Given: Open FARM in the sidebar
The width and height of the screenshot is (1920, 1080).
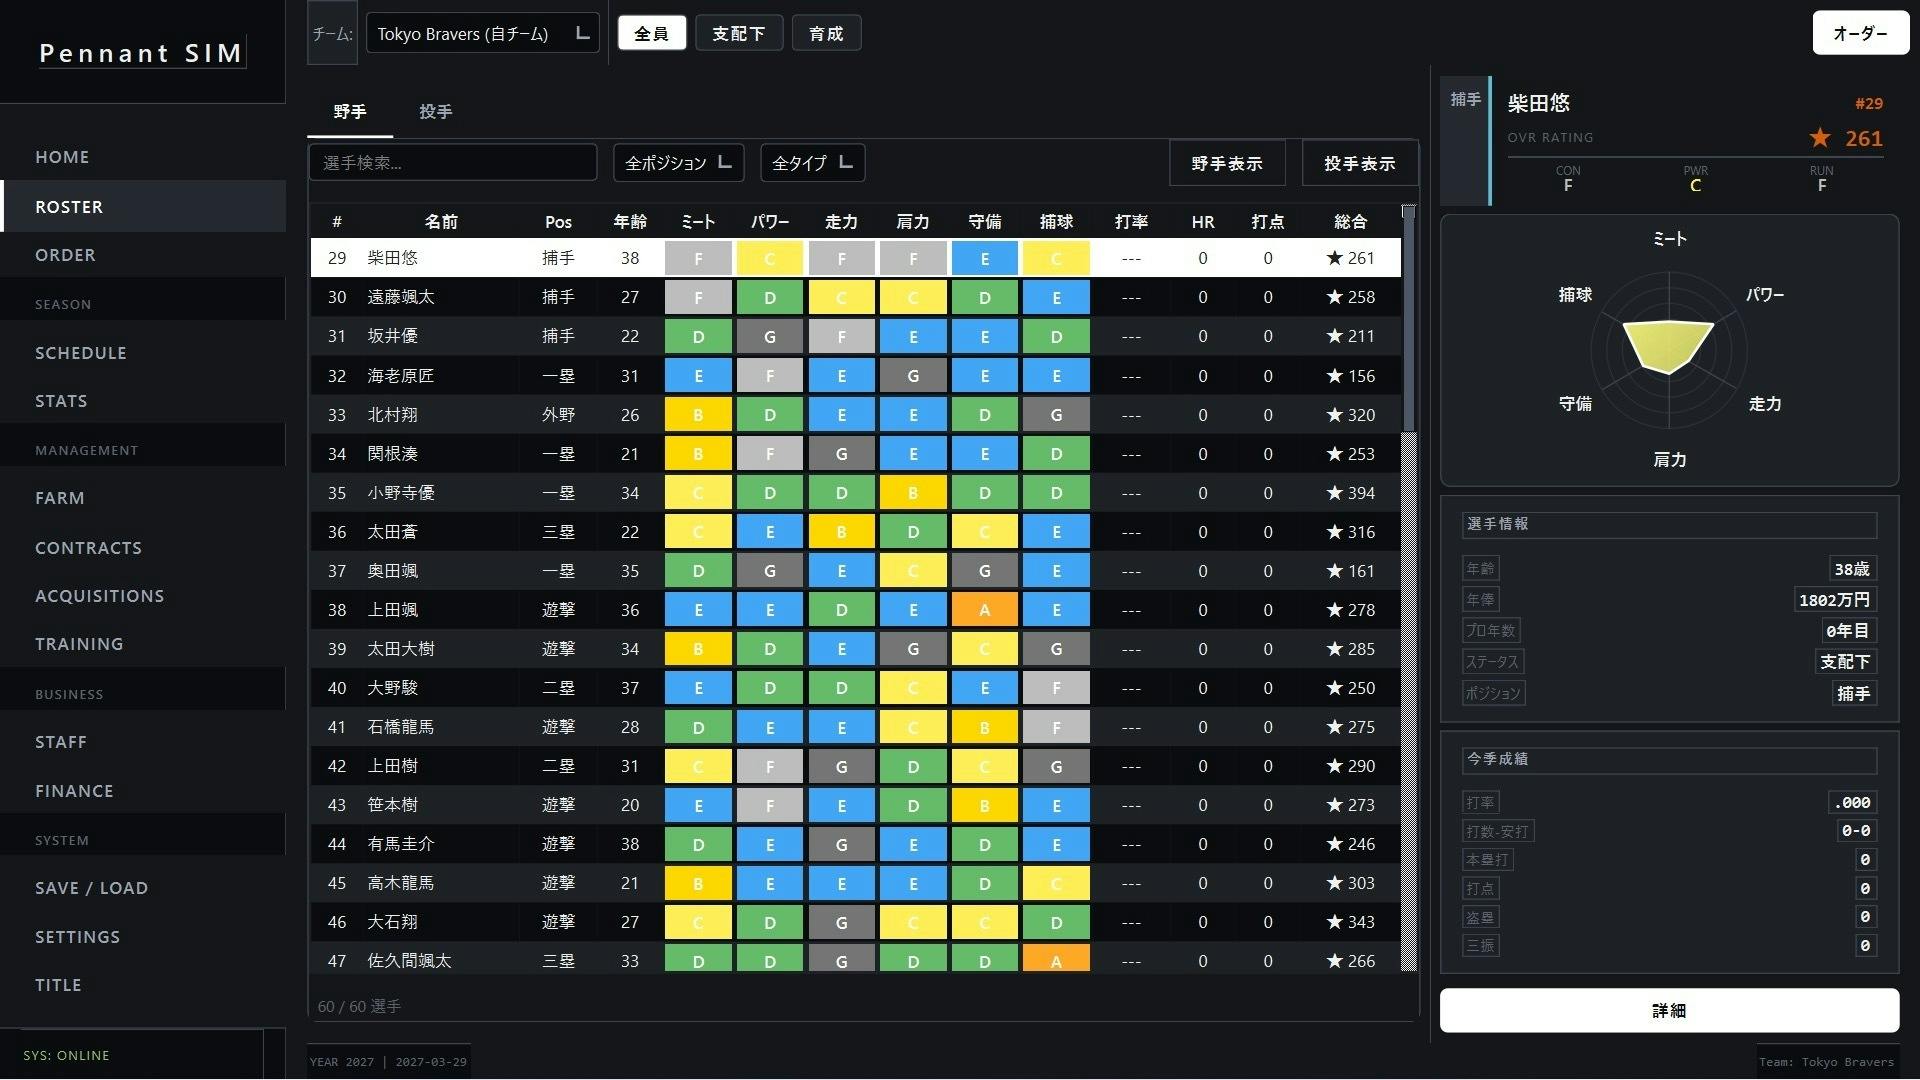Looking at the screenshot, I should pyautogui.click(x=60, y=498).
